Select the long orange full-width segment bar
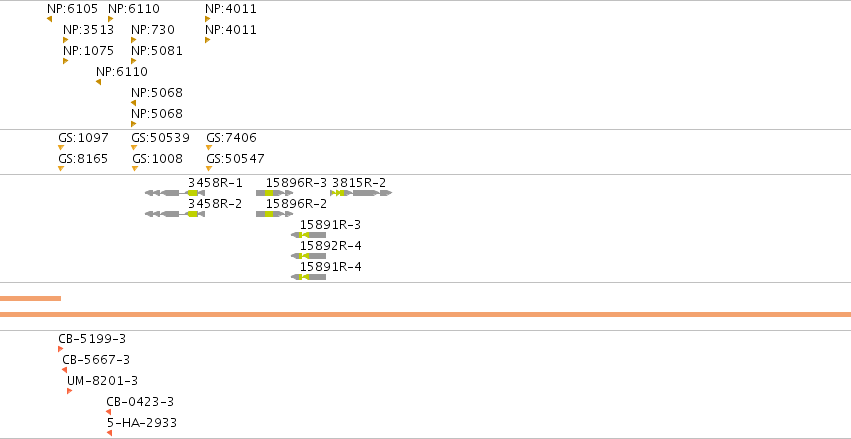Viewport: 851px width, 439px height. click(426, 315)
